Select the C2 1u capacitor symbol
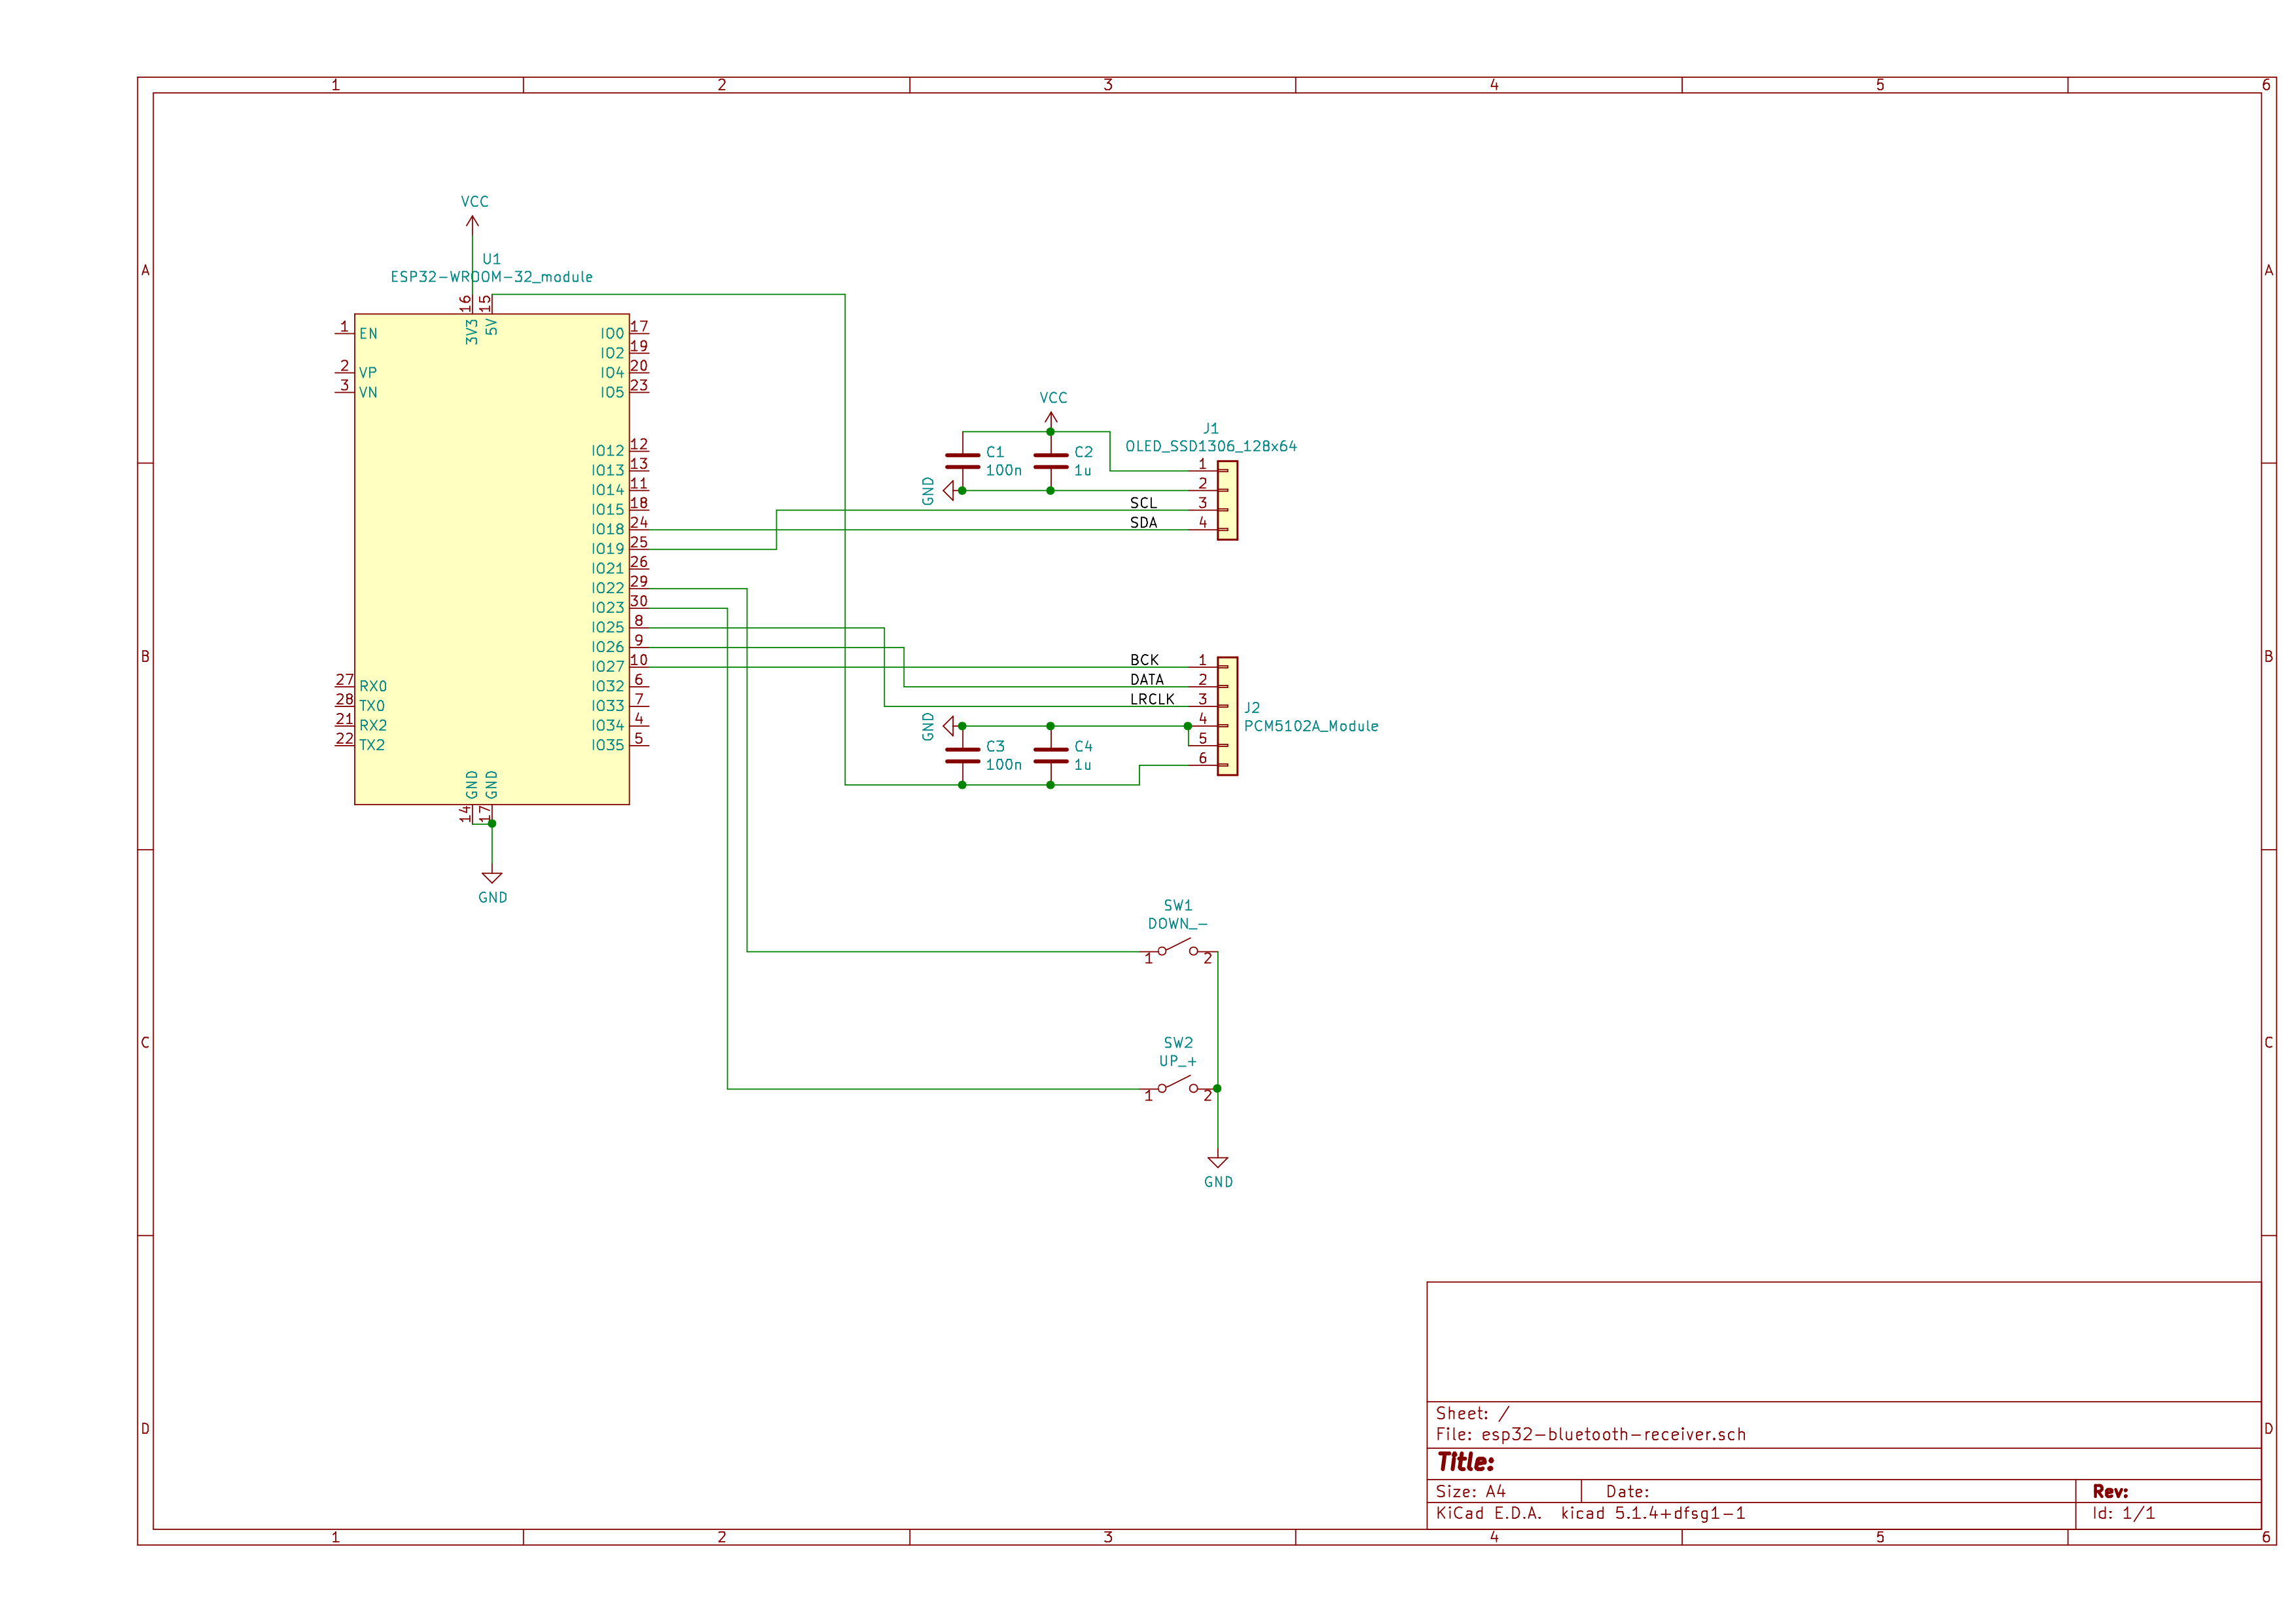The width and height of the screenshot is (2296, 1623). point(1050,461)
